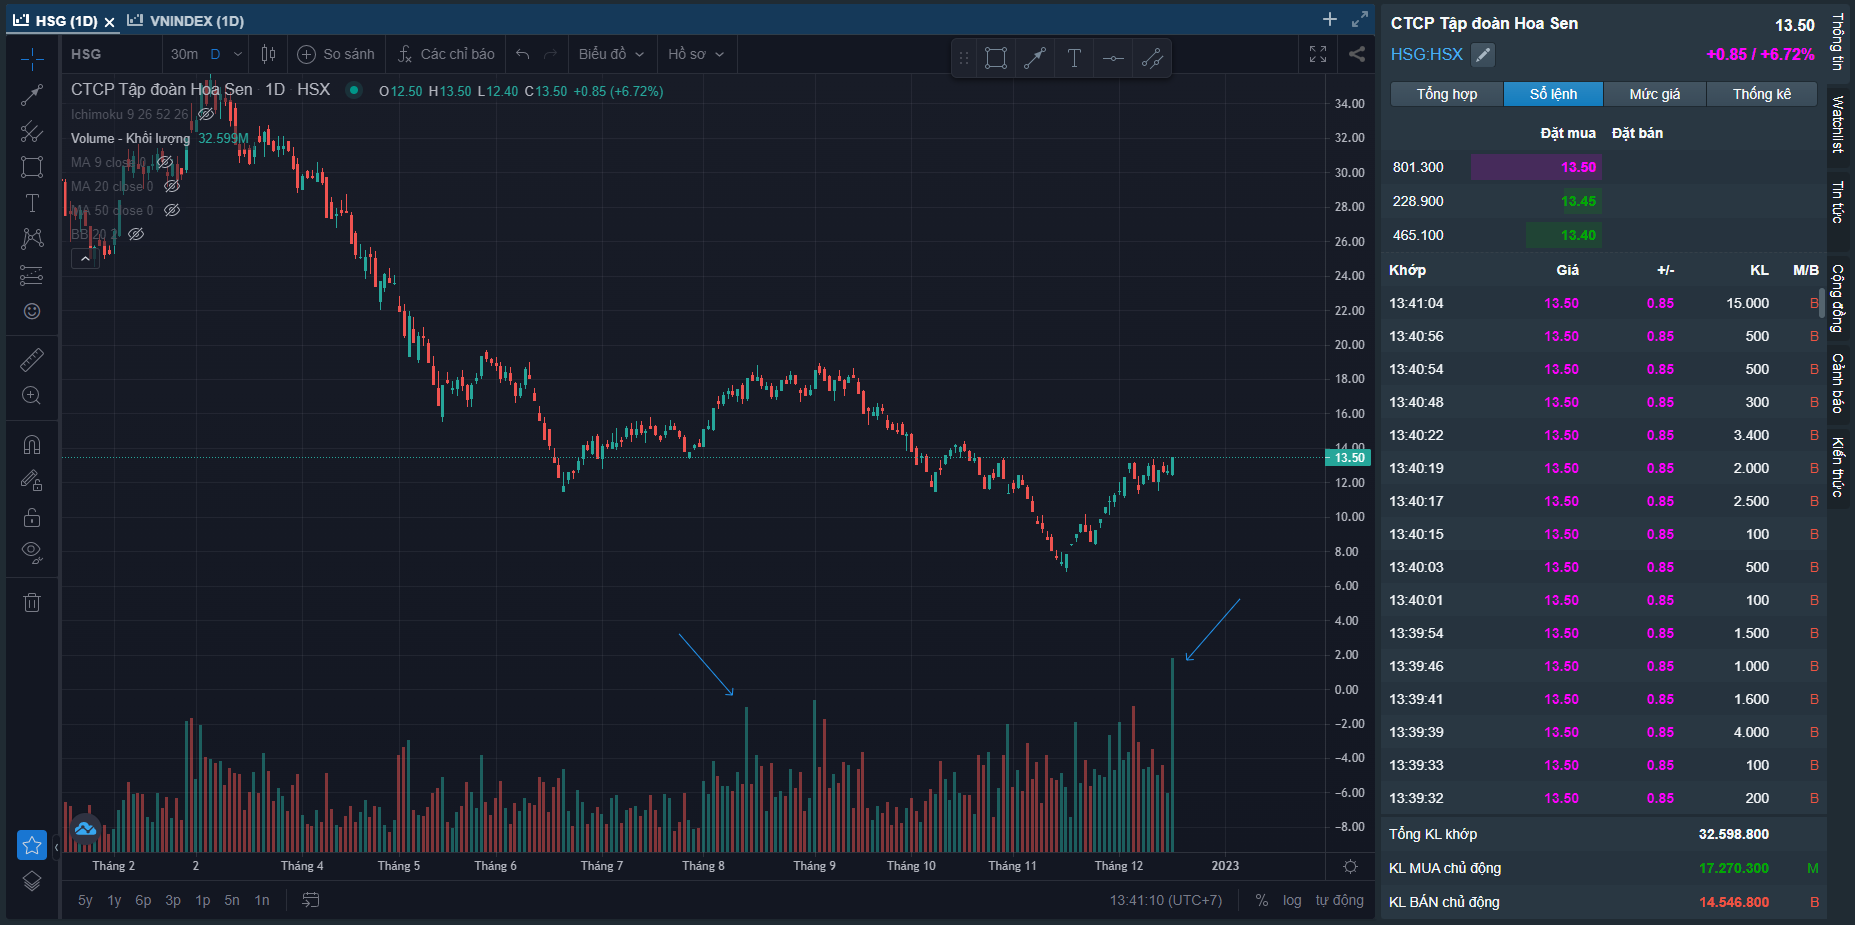This screenshot has height=925, width=1855.
Task: Select the magnet snap tool
Action: tap(32, 445)
